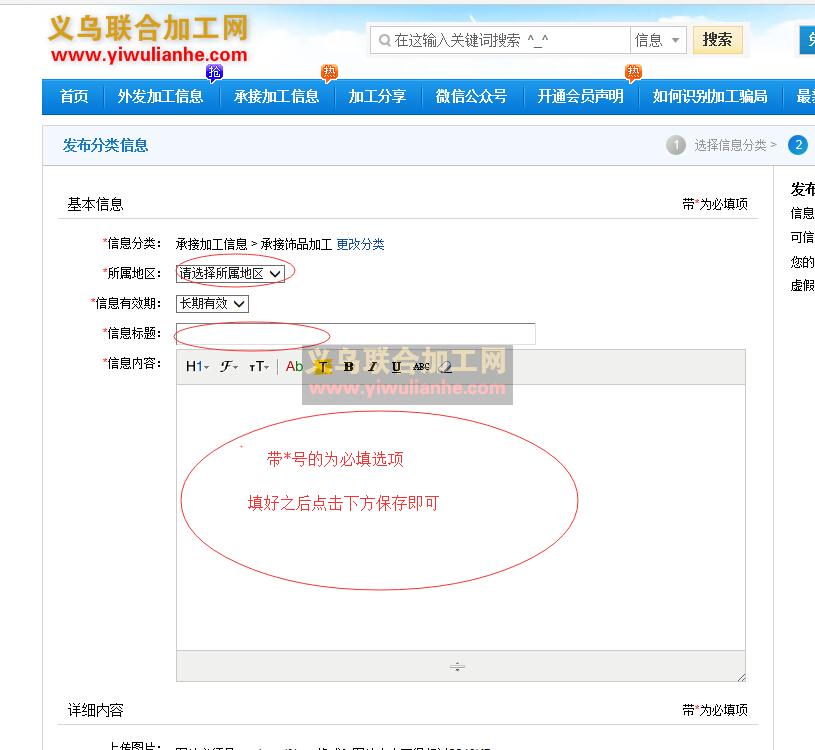The image size is (815, 750).
Task: Open the 微信公众号 menu item
Action: pos(471,96)
